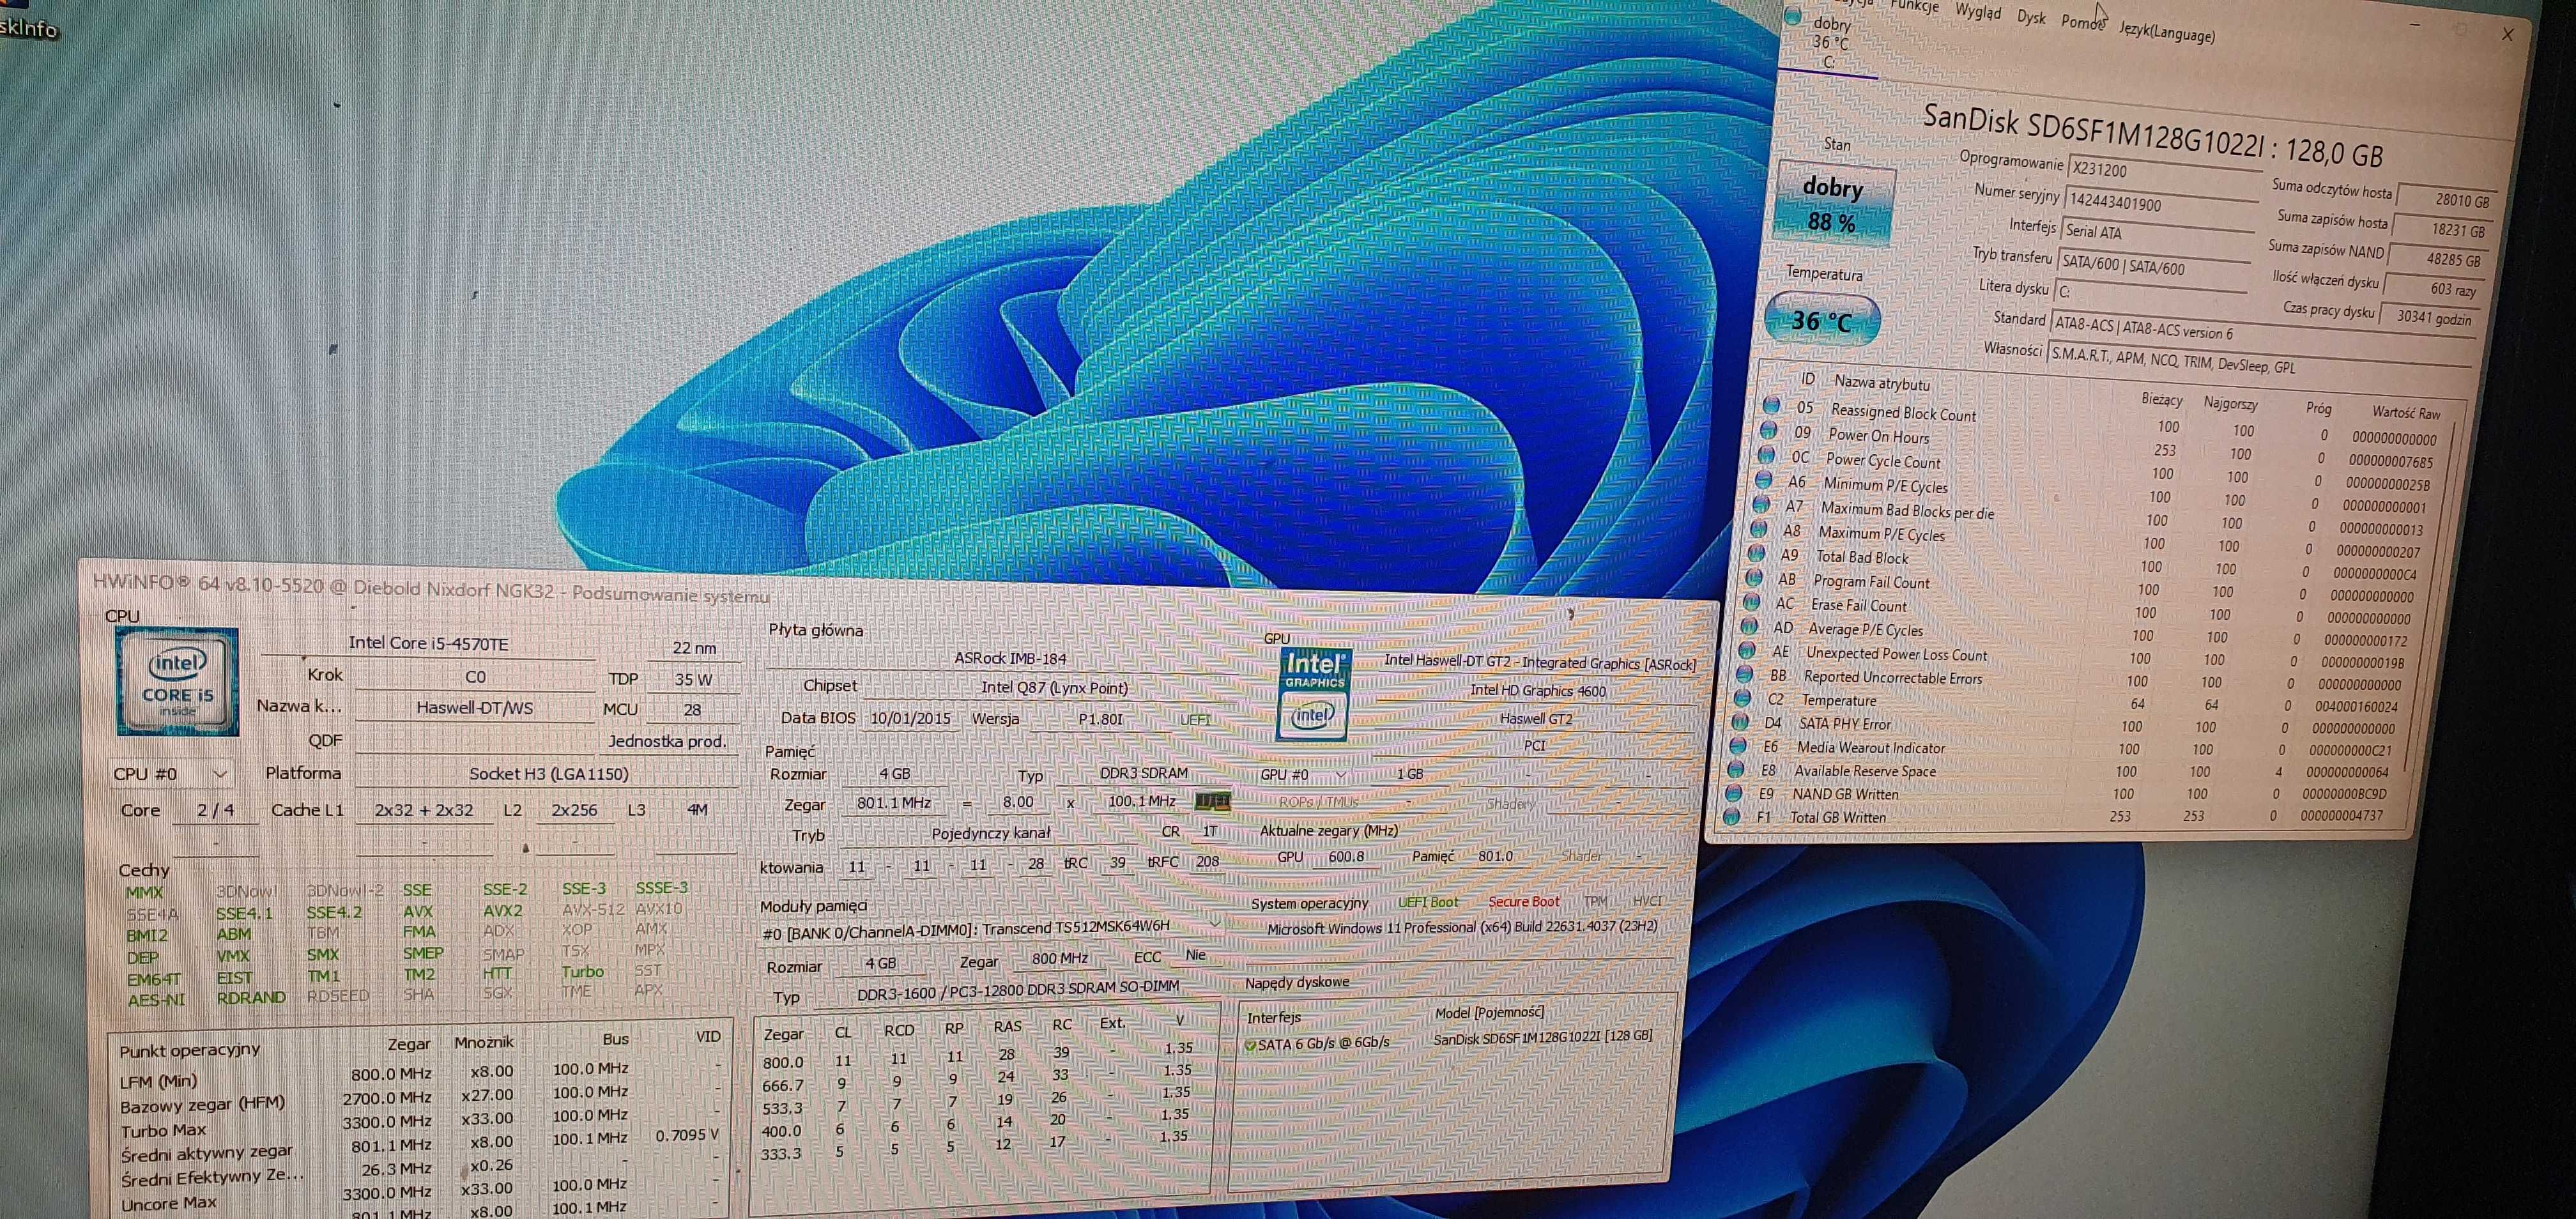This screenshot has height=1219, width=2576.
Task: Click the drive entry SanDisk SD6SF1M128G1022I [128 GB]
Action: 1543,1038
